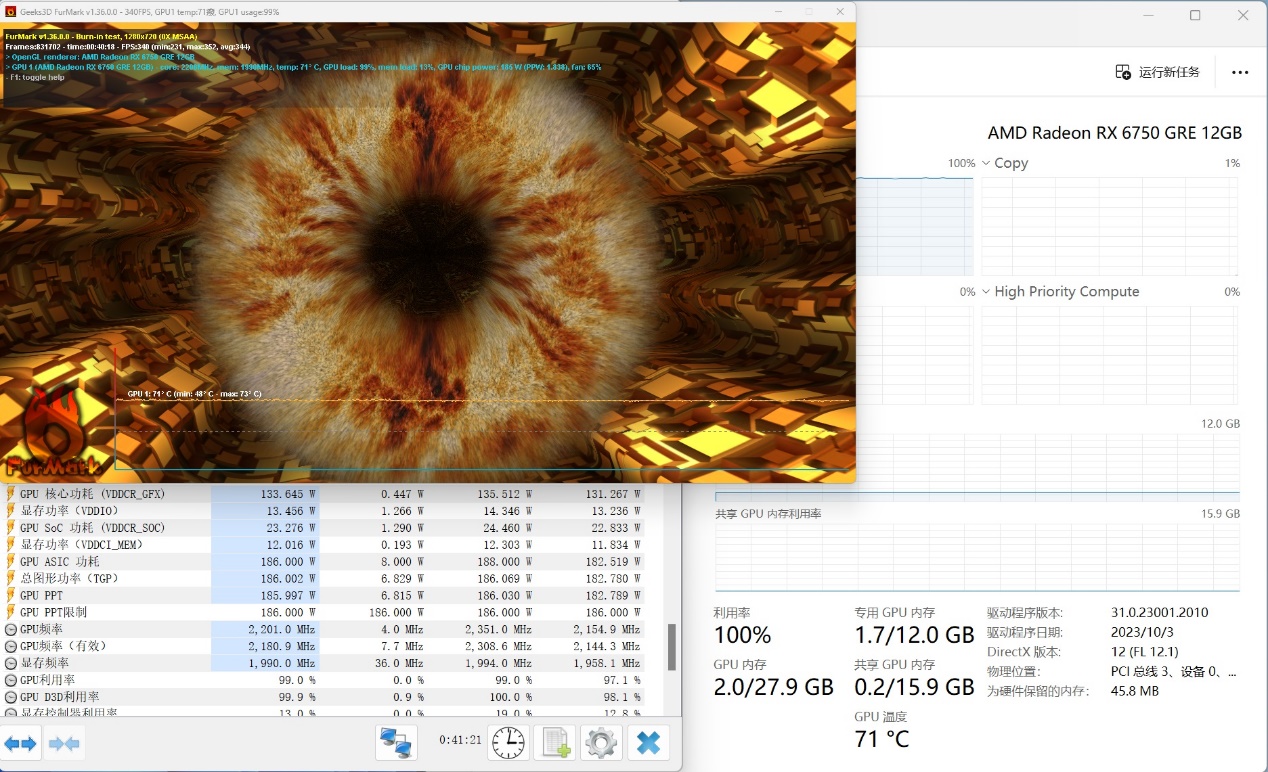1268x772 pixels.
Task: Click the expand columns blue arrows button in HWiNFO
Action: 20,744
